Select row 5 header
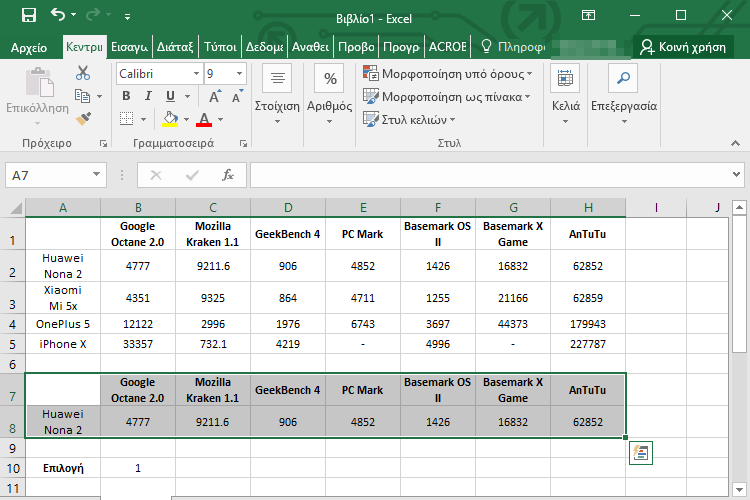Screen dimensions: 750x500 pos(12,344)
